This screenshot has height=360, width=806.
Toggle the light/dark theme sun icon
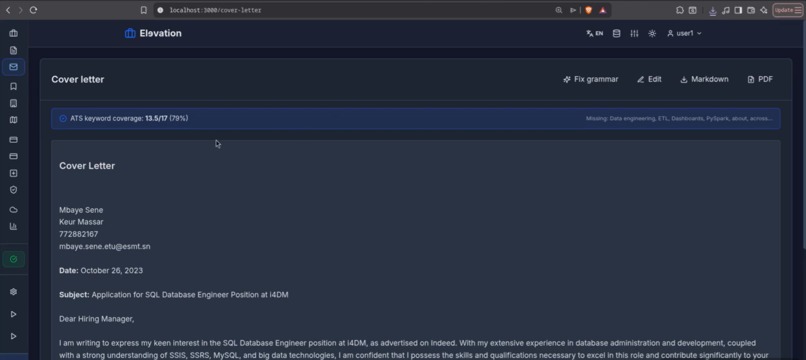pos(652,33)
